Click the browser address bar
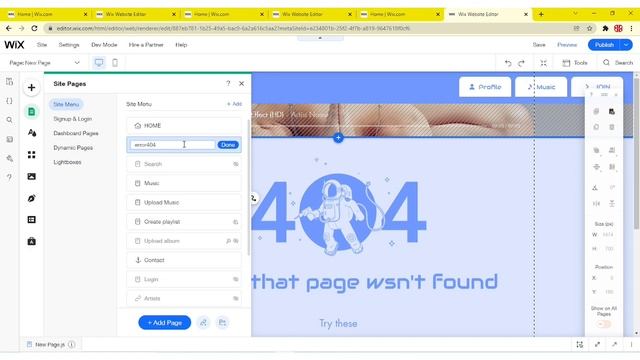Screen dimensions: 640x360 point(306,28)
